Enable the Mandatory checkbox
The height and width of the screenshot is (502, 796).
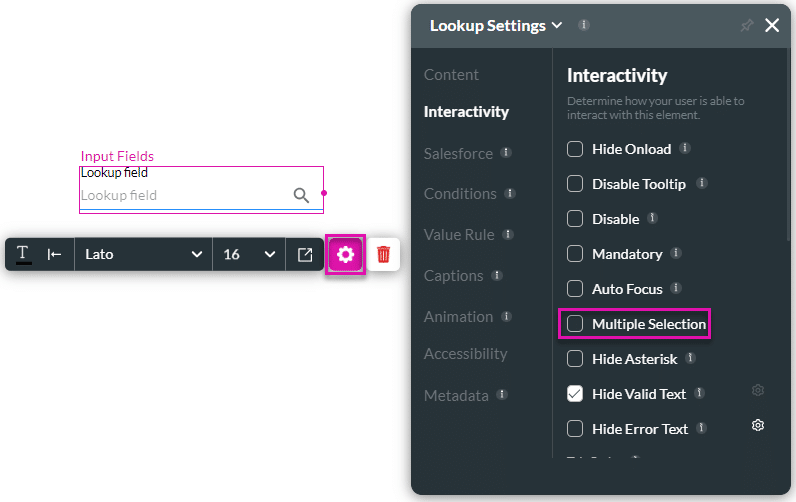click(575, 254)
